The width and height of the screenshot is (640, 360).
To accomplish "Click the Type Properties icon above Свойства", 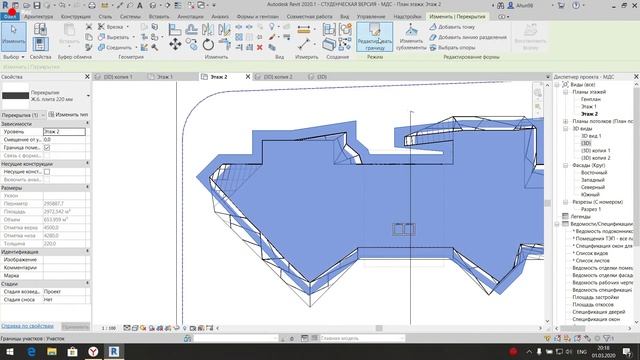I will 40,29.
